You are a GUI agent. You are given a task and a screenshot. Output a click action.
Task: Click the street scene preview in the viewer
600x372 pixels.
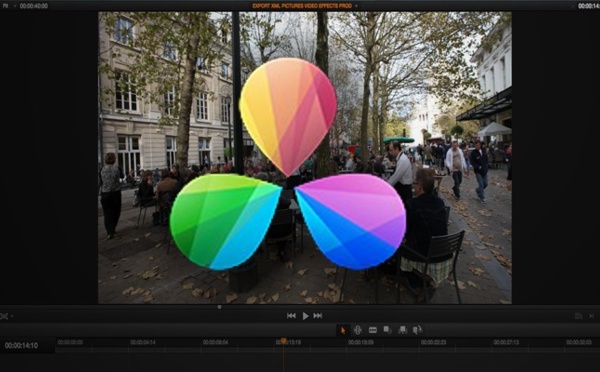(x=305, y=158)
